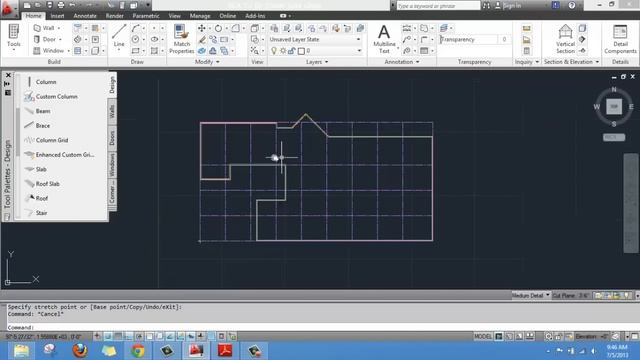Screen dimensions: 640x360
Task: Open the QuickCalc calculator icon
Action: [527, 51]
